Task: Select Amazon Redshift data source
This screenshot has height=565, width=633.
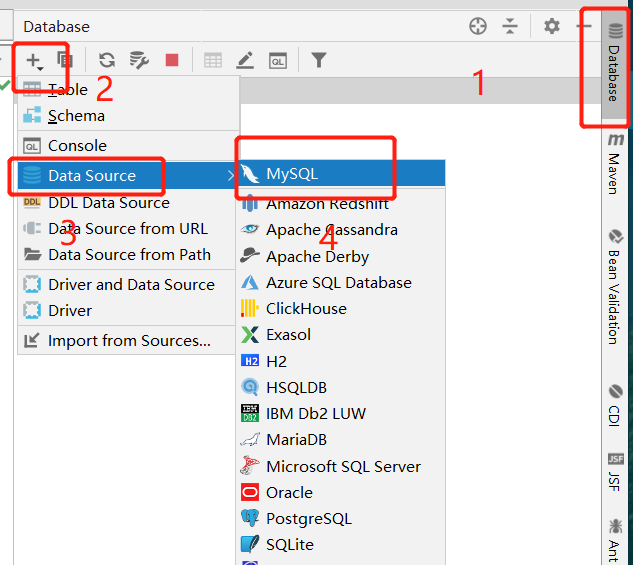Action: 341,203
